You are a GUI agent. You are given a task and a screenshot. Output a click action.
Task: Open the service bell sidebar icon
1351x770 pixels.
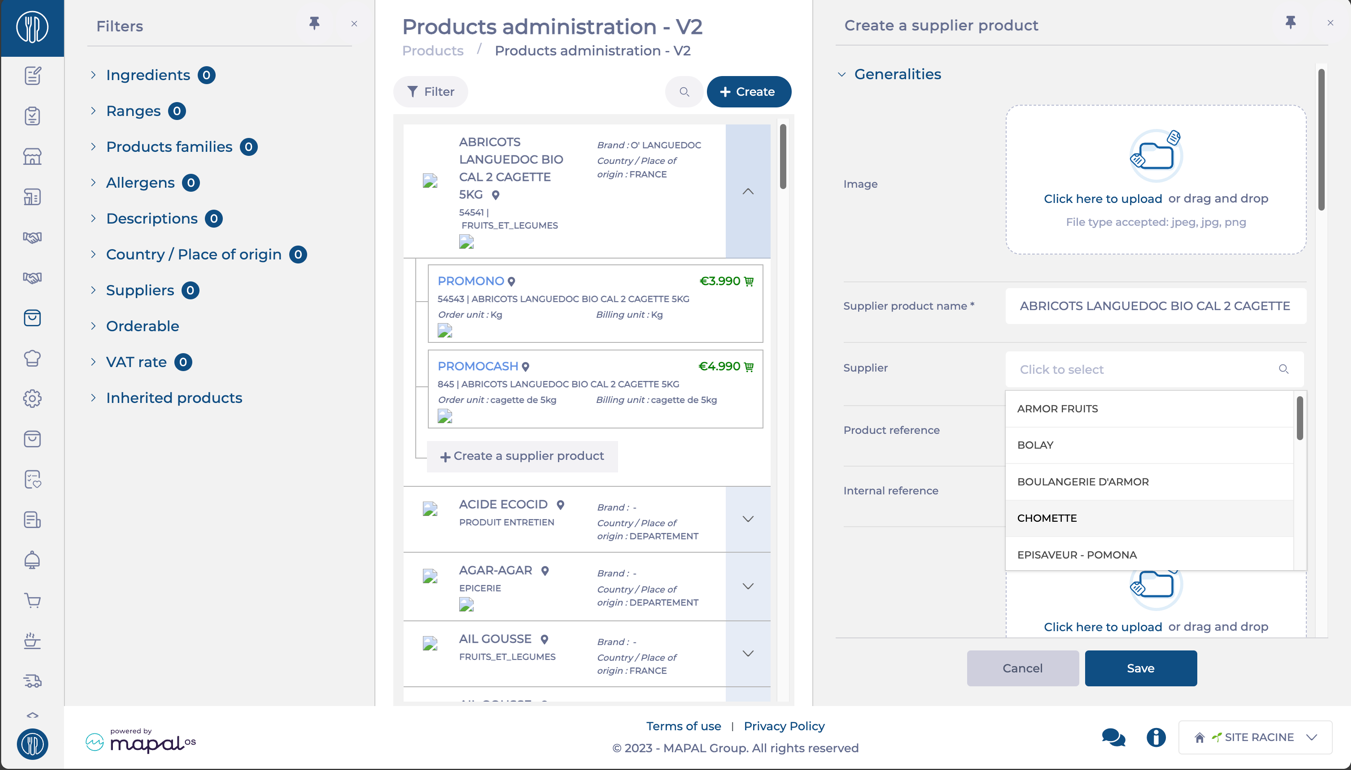tap(32, 560)
